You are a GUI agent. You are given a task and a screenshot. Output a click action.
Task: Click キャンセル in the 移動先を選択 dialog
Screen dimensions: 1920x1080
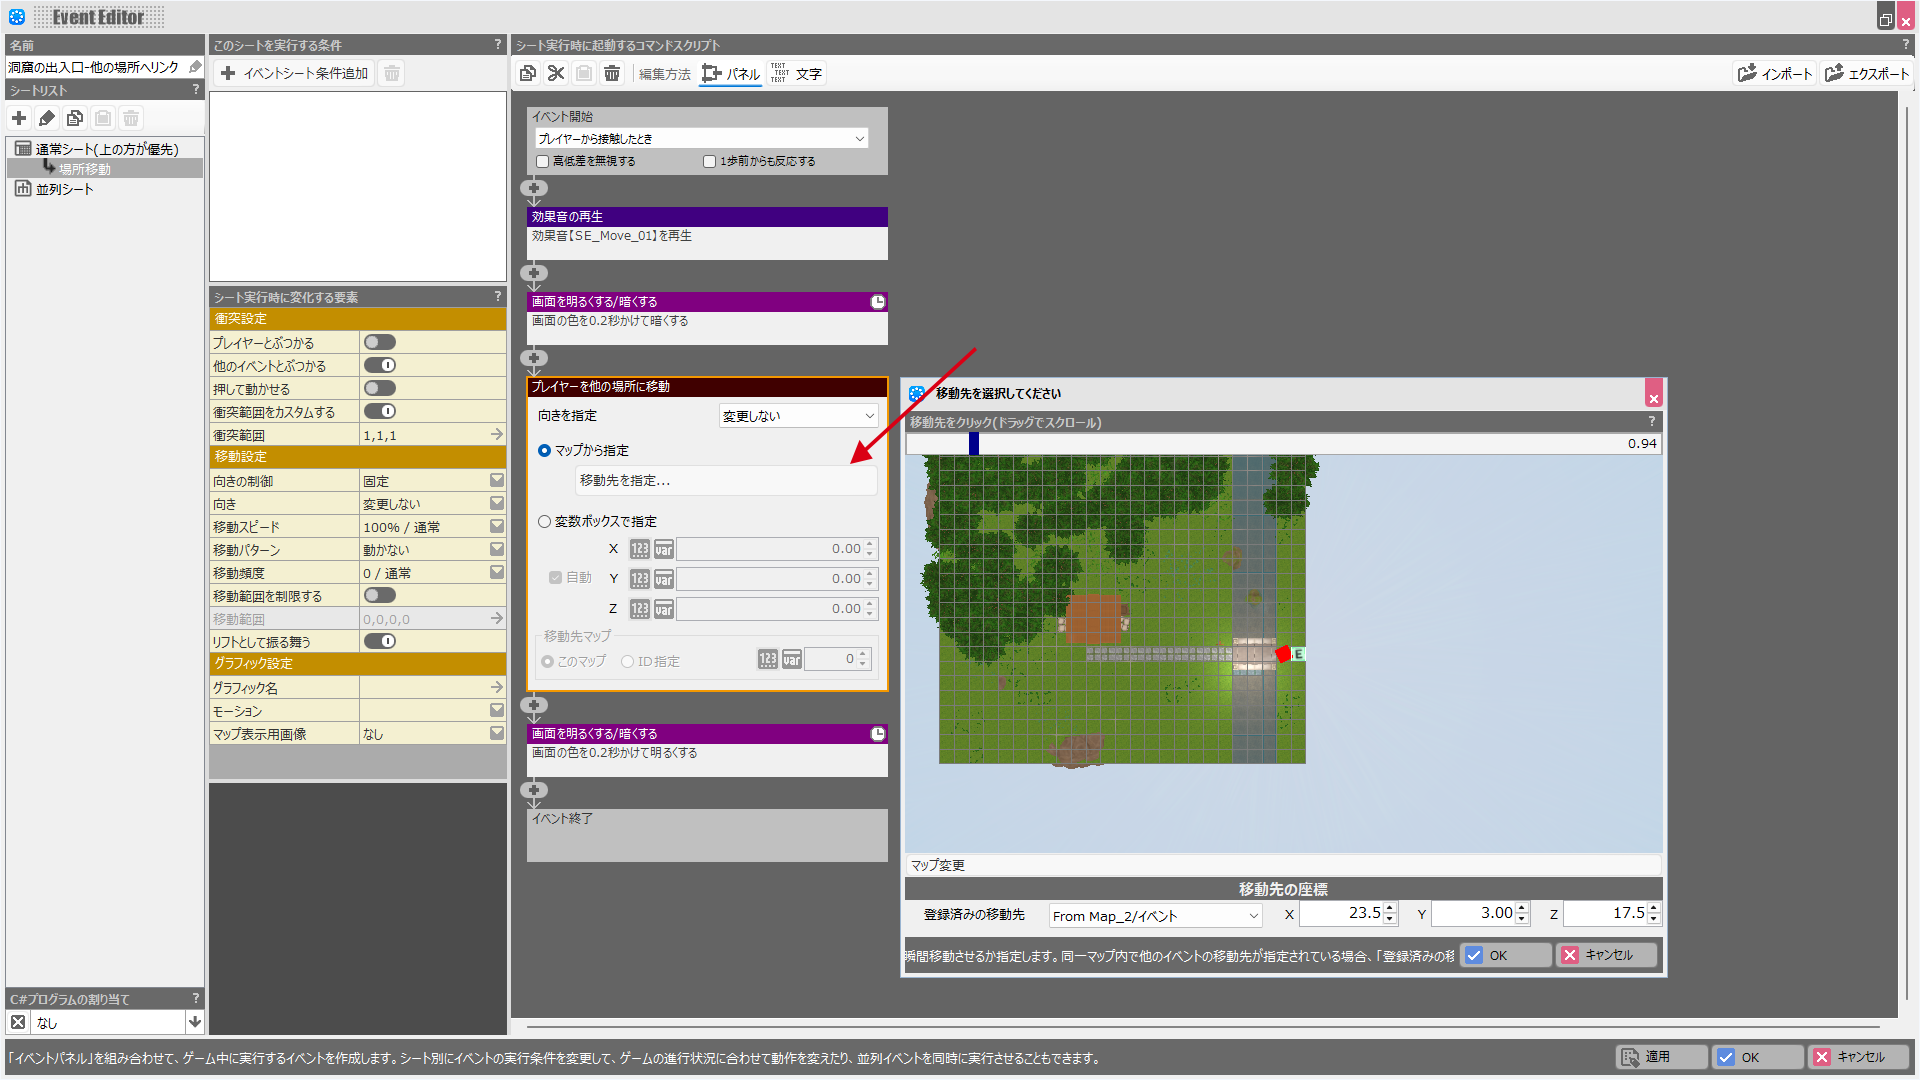(1607, 955)
